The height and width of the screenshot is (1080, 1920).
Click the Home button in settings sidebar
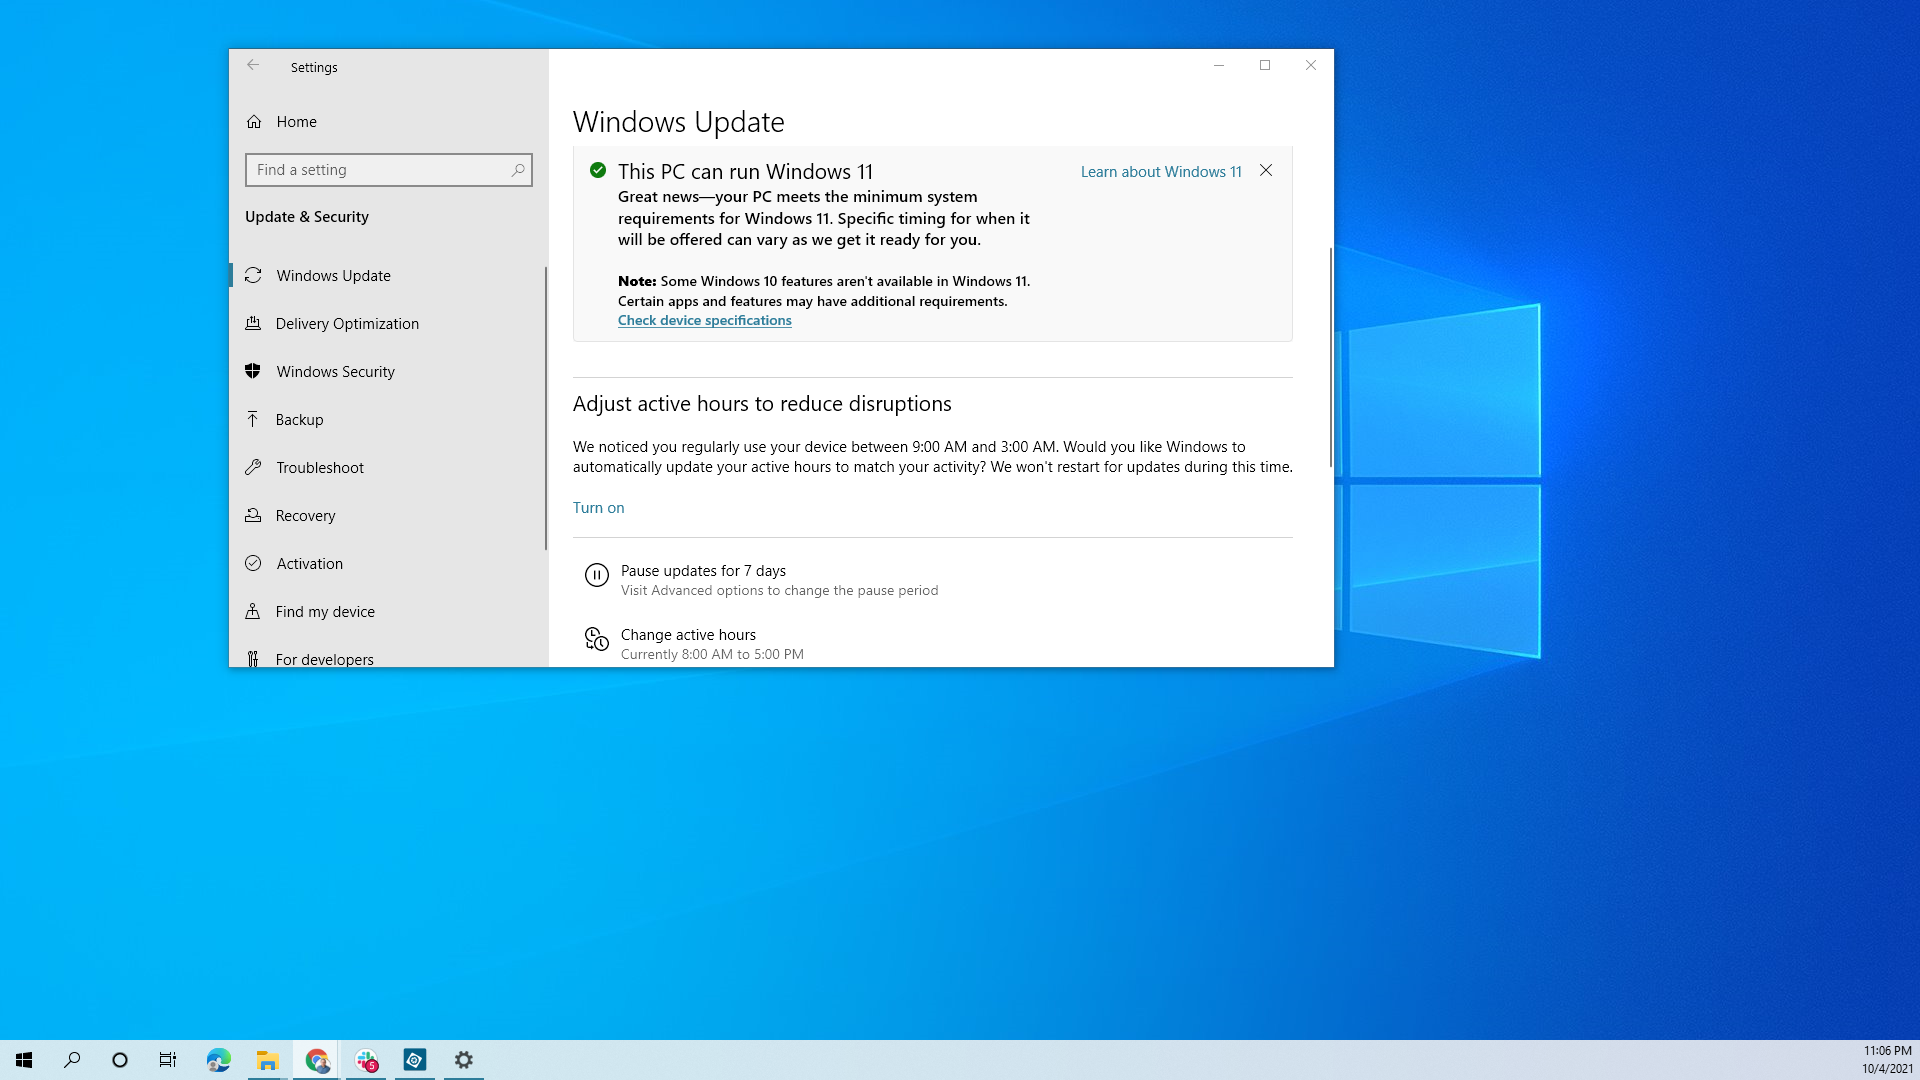tap(297, 121)
